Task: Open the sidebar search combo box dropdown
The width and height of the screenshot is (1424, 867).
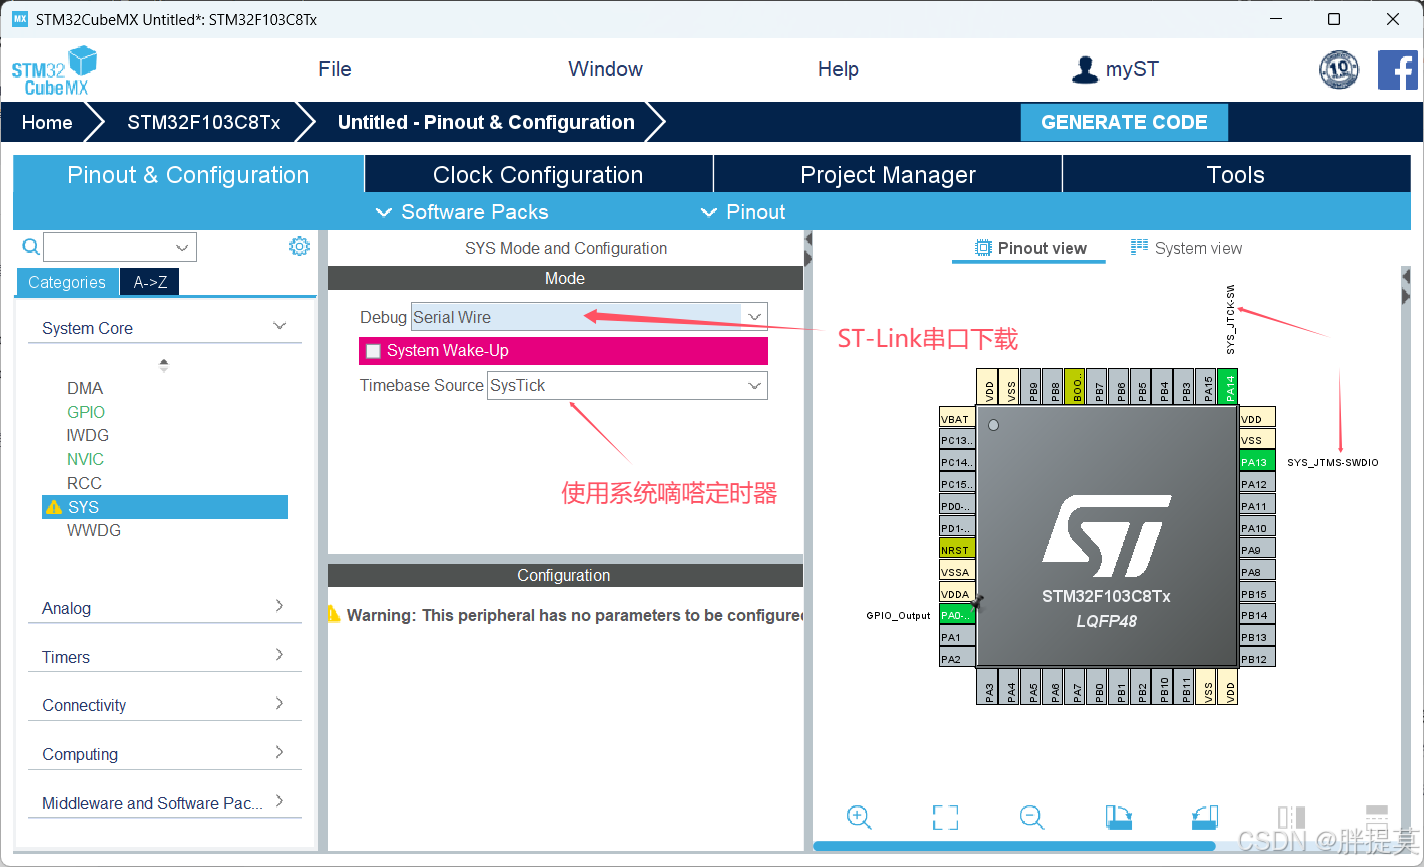Action: 182,247
